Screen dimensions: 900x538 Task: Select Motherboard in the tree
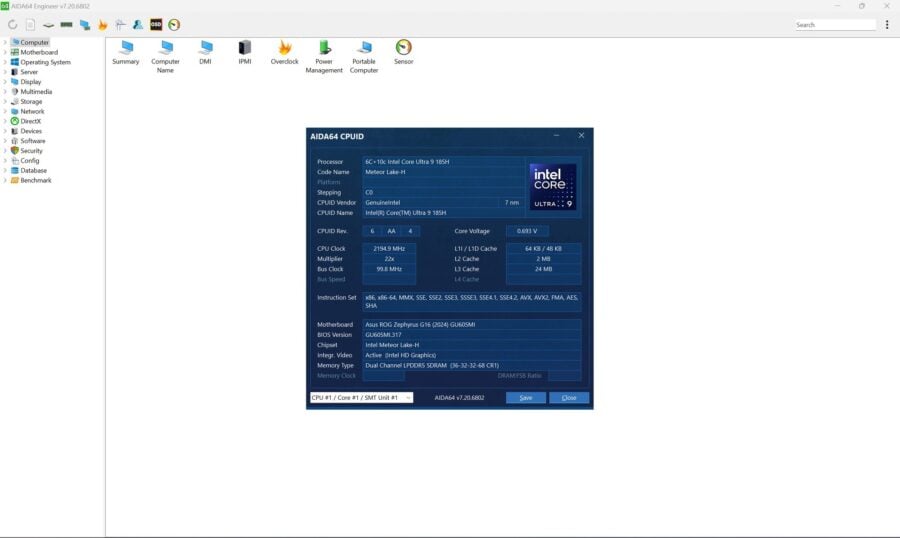[x=39, y=52]
